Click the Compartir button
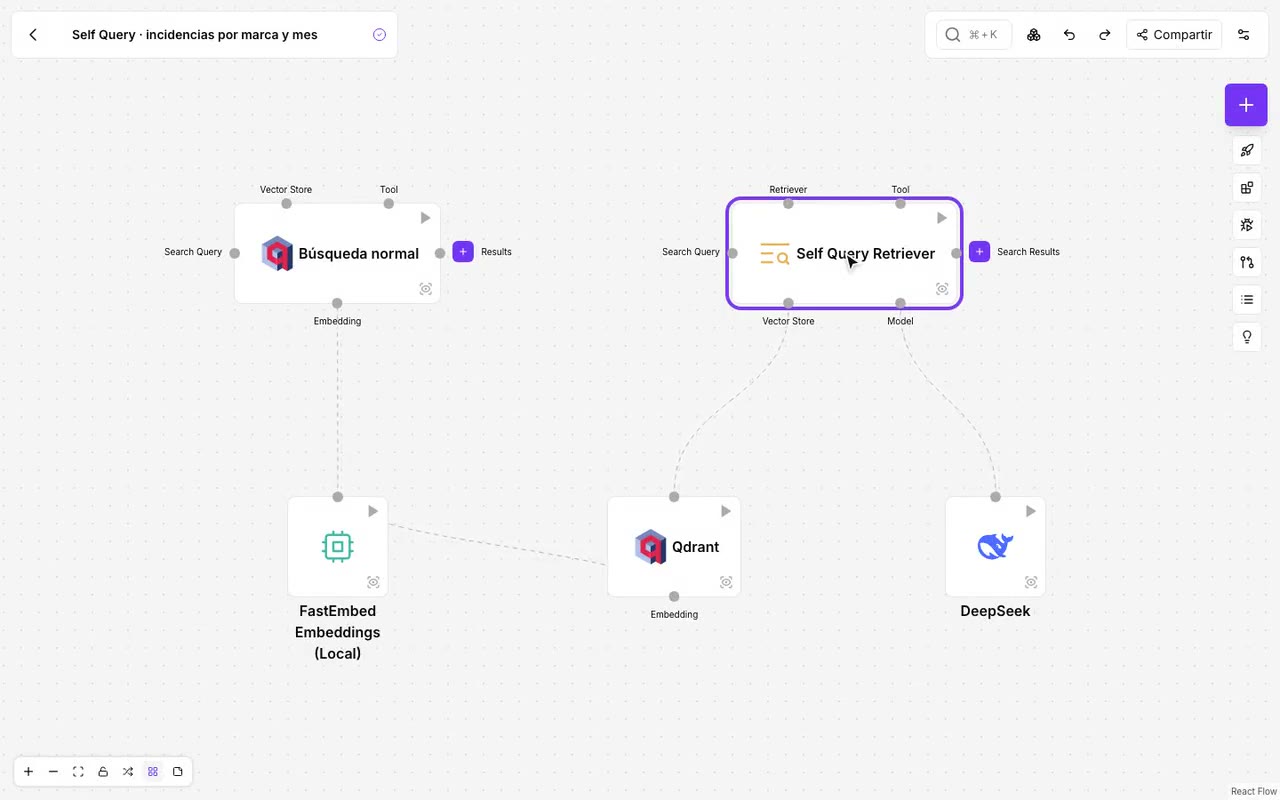This screenshot has height=800, width=1280. point(1174,35)
